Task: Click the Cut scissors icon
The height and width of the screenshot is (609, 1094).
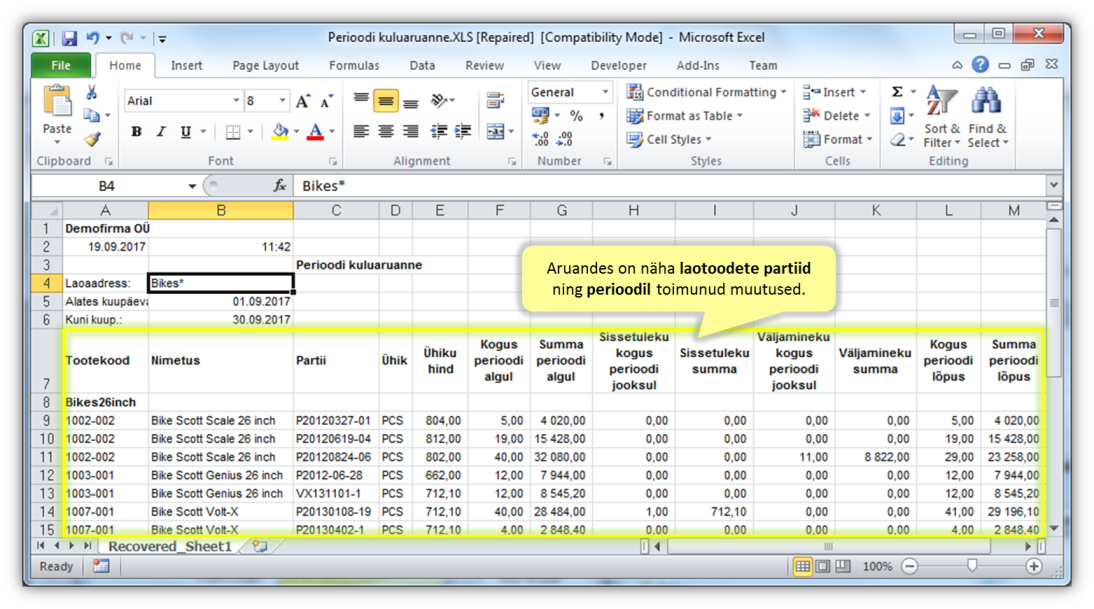Action: (x=91, y=93)
